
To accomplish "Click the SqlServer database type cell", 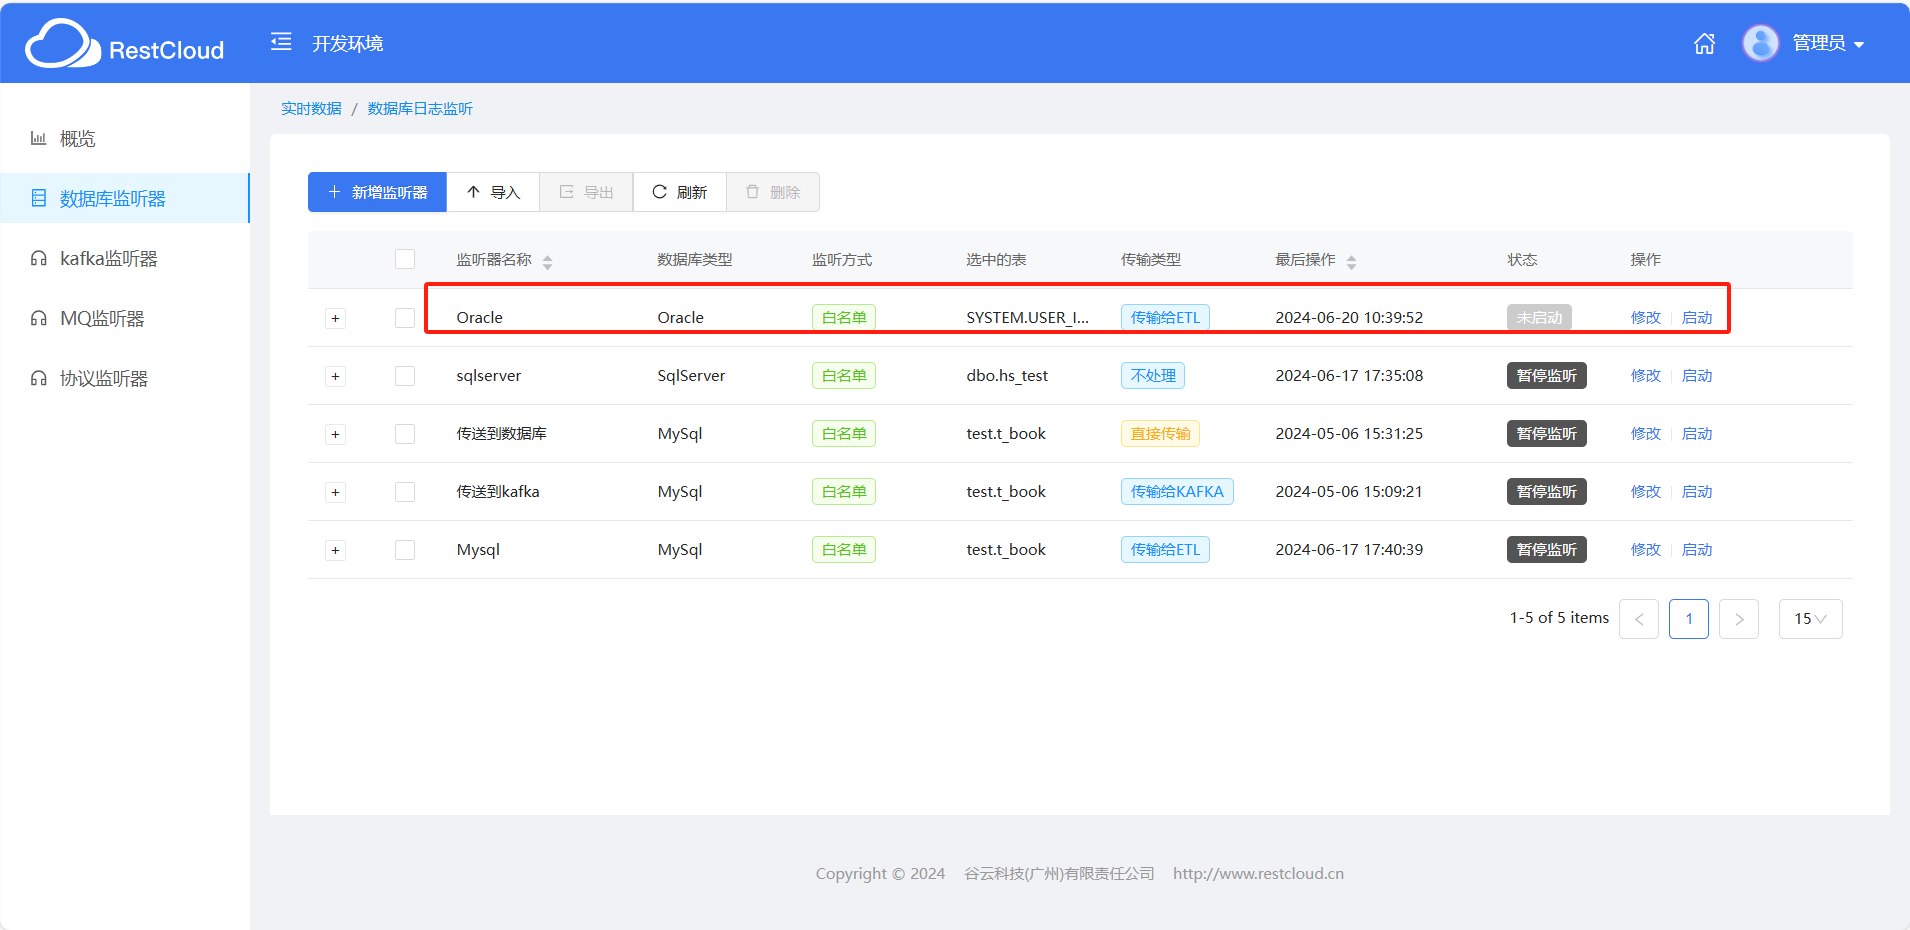I will [691, 375].
